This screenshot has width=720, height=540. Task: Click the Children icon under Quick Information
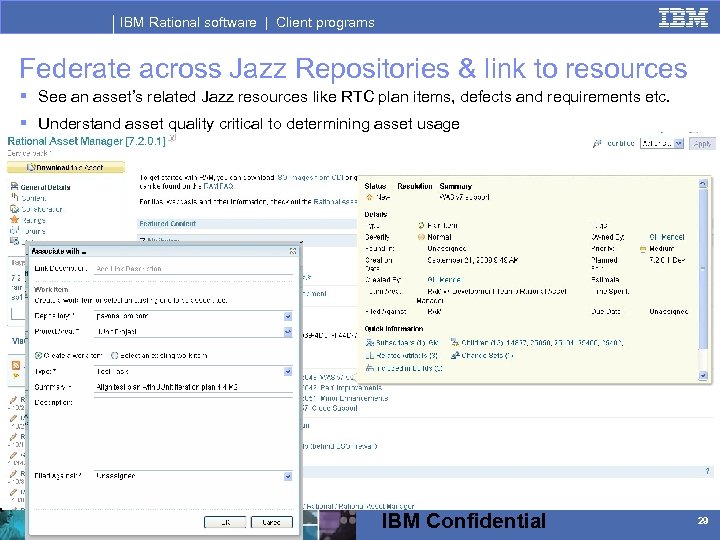455,342
